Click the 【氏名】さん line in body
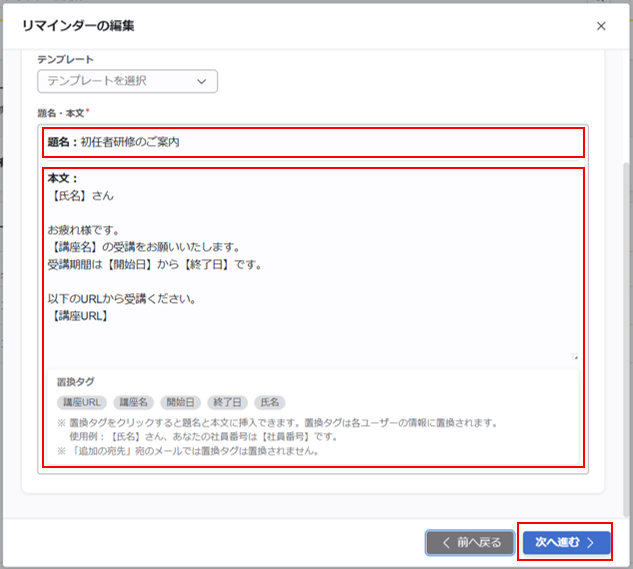 coord(81,196)
